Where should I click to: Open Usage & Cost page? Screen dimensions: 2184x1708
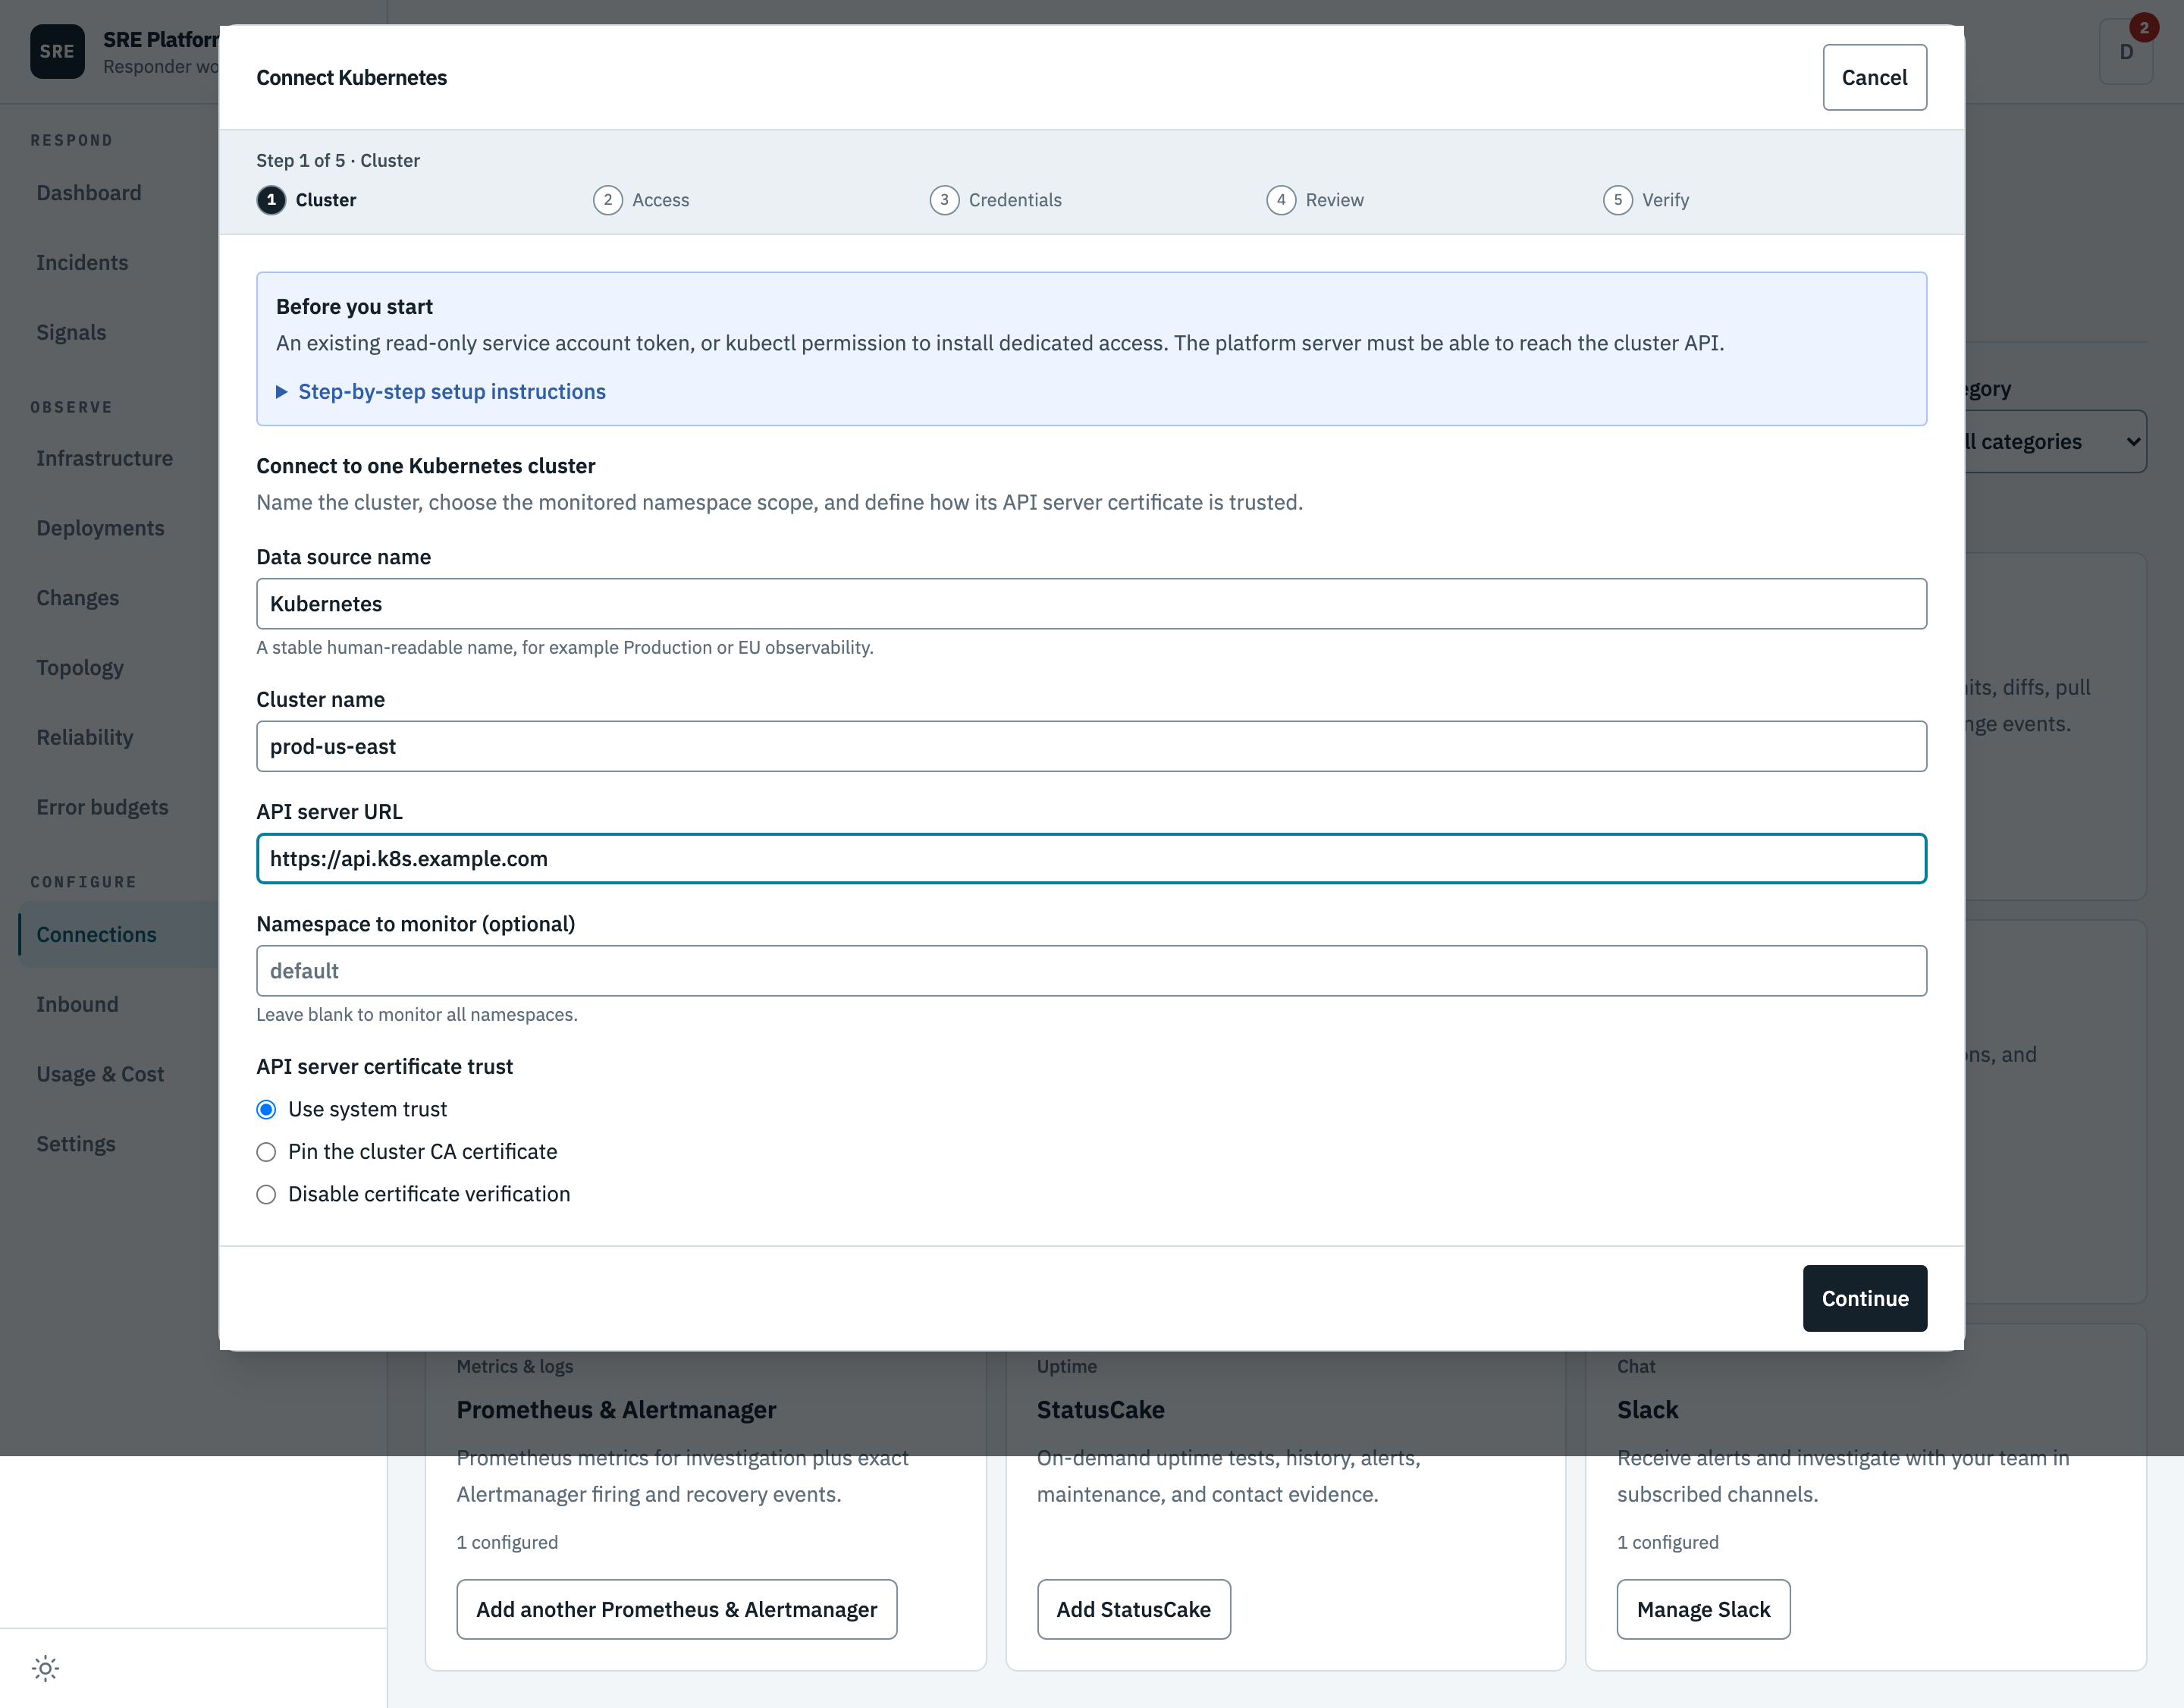tap(100, 1074)
